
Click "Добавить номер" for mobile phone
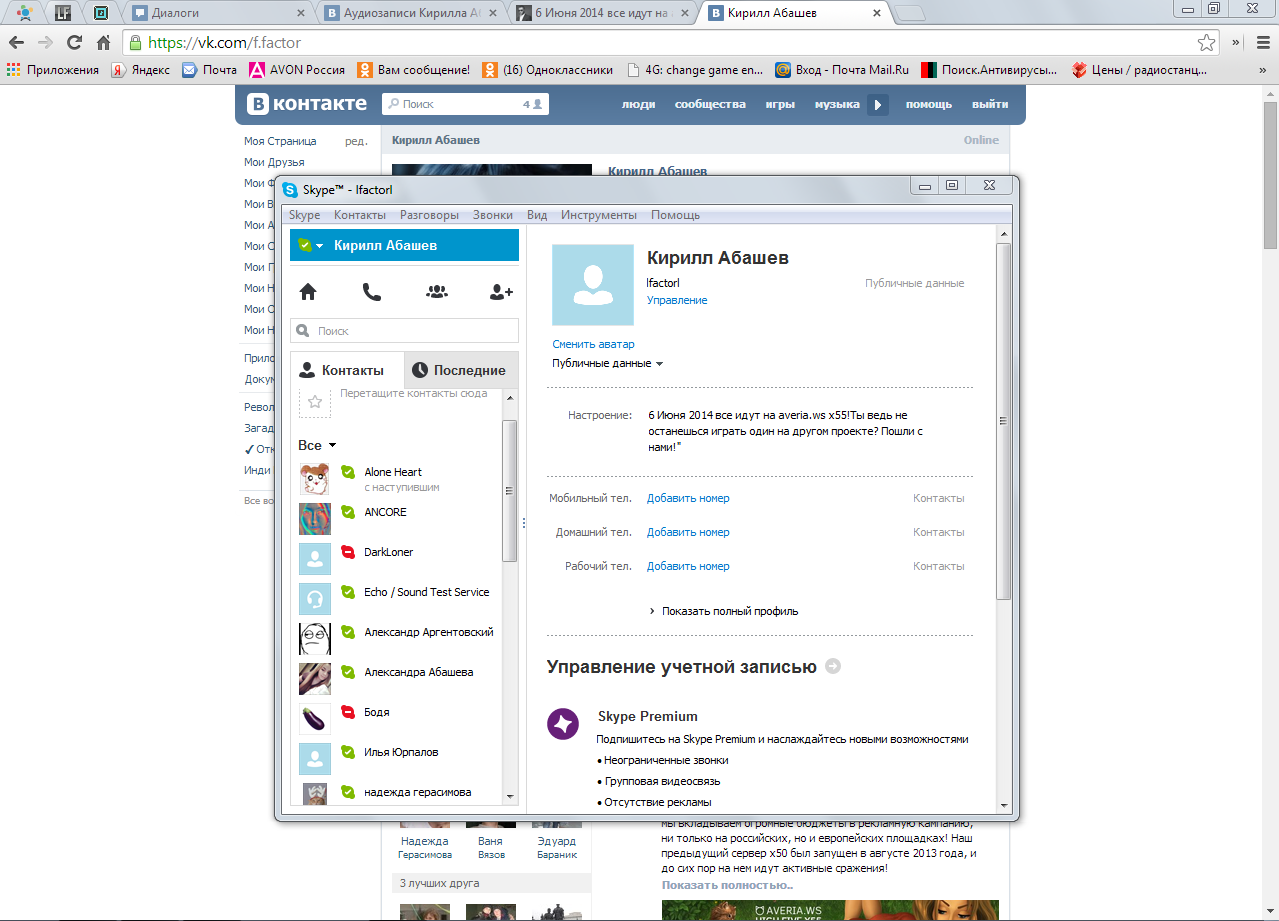pos(688,498)
